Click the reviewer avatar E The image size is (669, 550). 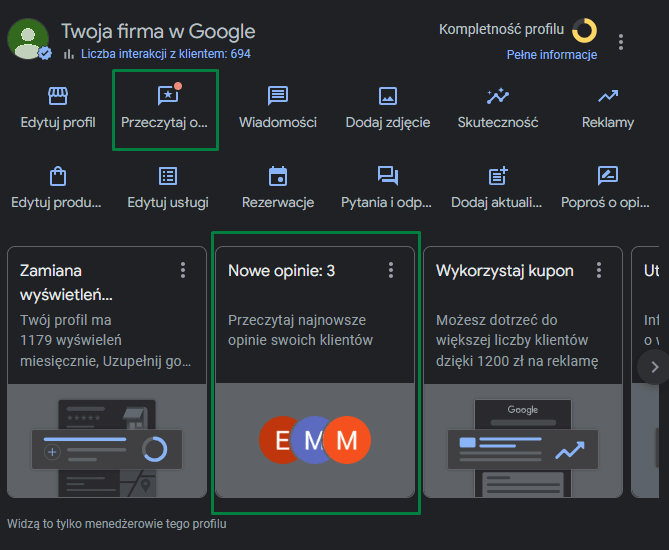pos(277,440)
